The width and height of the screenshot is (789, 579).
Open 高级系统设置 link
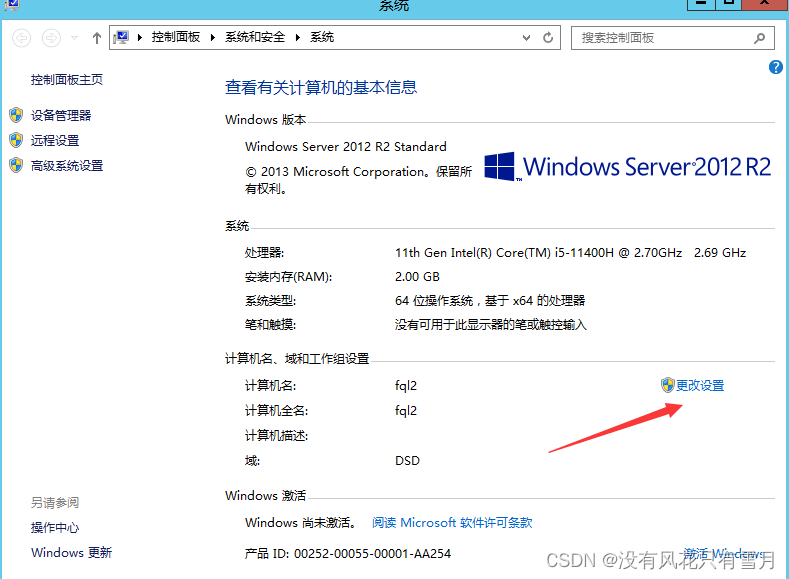coord(67,166)
